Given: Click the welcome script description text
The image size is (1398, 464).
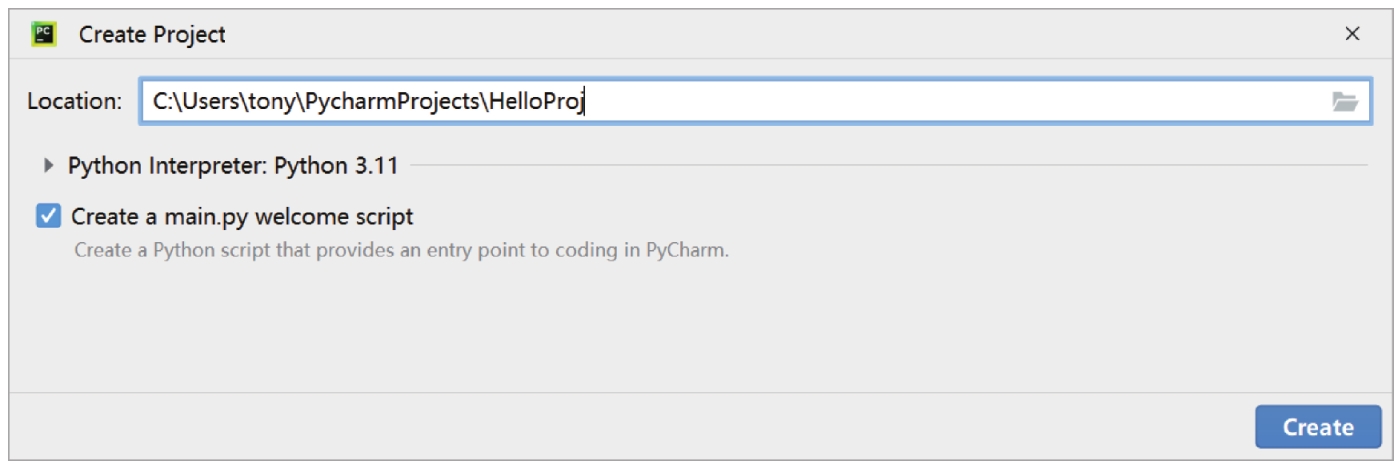Looking at the screenshot, I should 401,250.
